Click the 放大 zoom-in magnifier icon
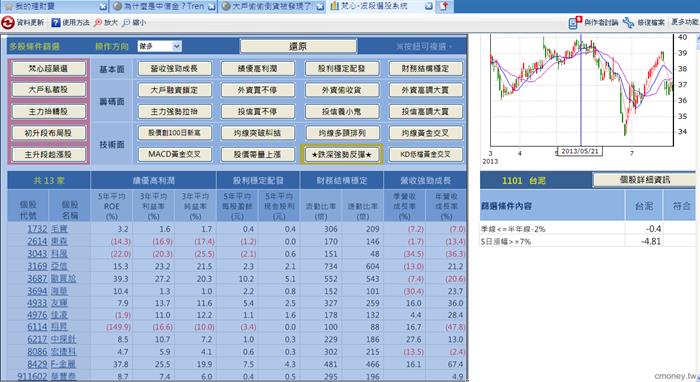Screen dimensions: 700x382 98,22
